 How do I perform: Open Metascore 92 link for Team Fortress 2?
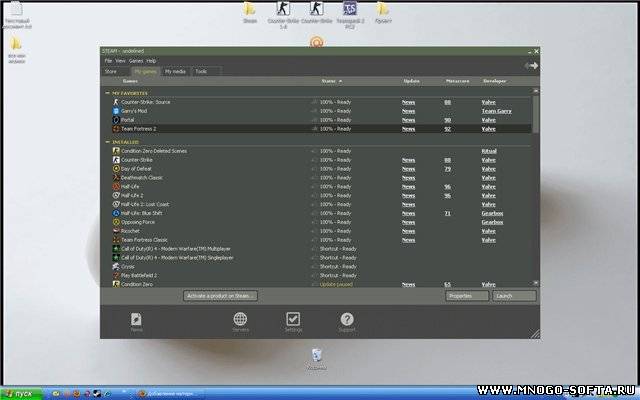click(x=448, y=129)
